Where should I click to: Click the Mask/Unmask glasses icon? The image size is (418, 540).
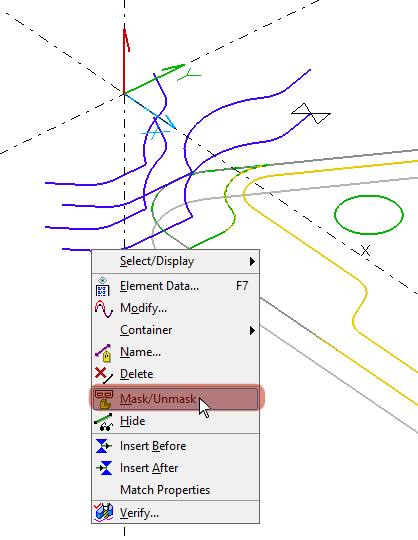pos(104,399)
